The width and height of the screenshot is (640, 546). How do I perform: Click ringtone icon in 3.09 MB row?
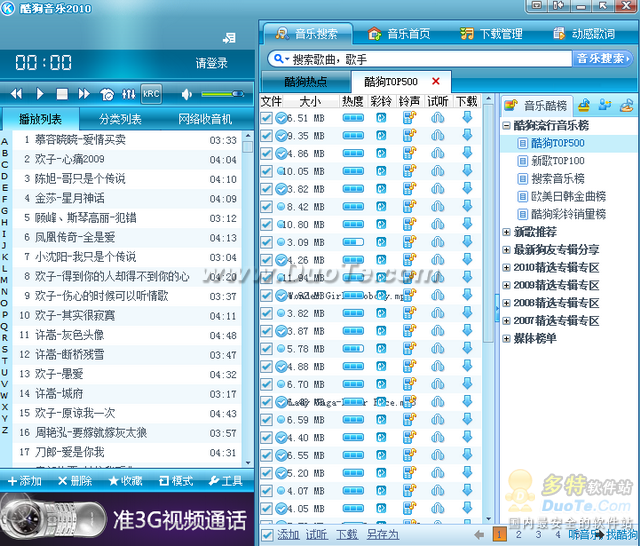pyautogui.click(x=409, y=242)
